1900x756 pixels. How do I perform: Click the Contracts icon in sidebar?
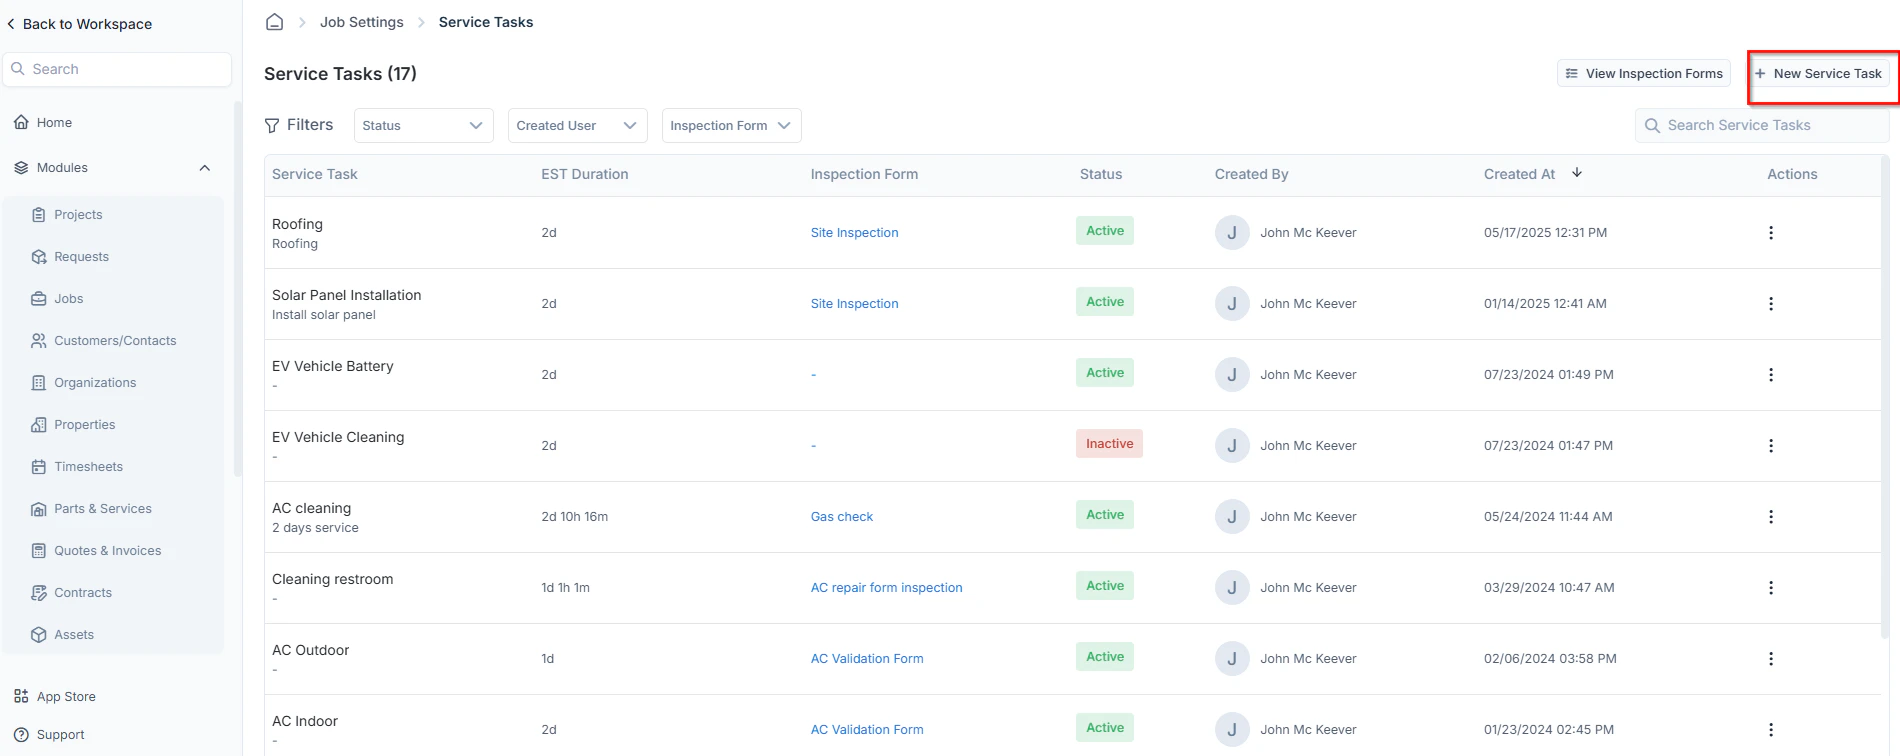[39, 593]
